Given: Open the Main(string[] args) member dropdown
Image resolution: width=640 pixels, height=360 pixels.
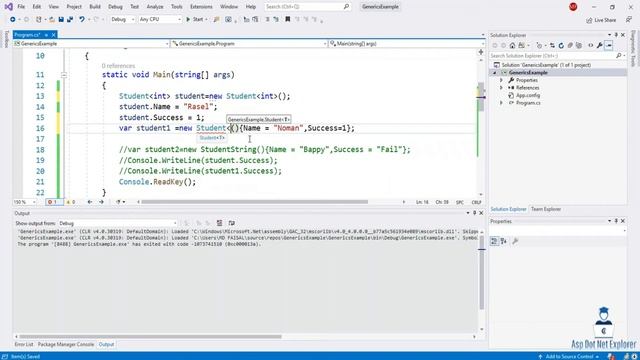Looking at the screenshot, I should pos(406,43).
